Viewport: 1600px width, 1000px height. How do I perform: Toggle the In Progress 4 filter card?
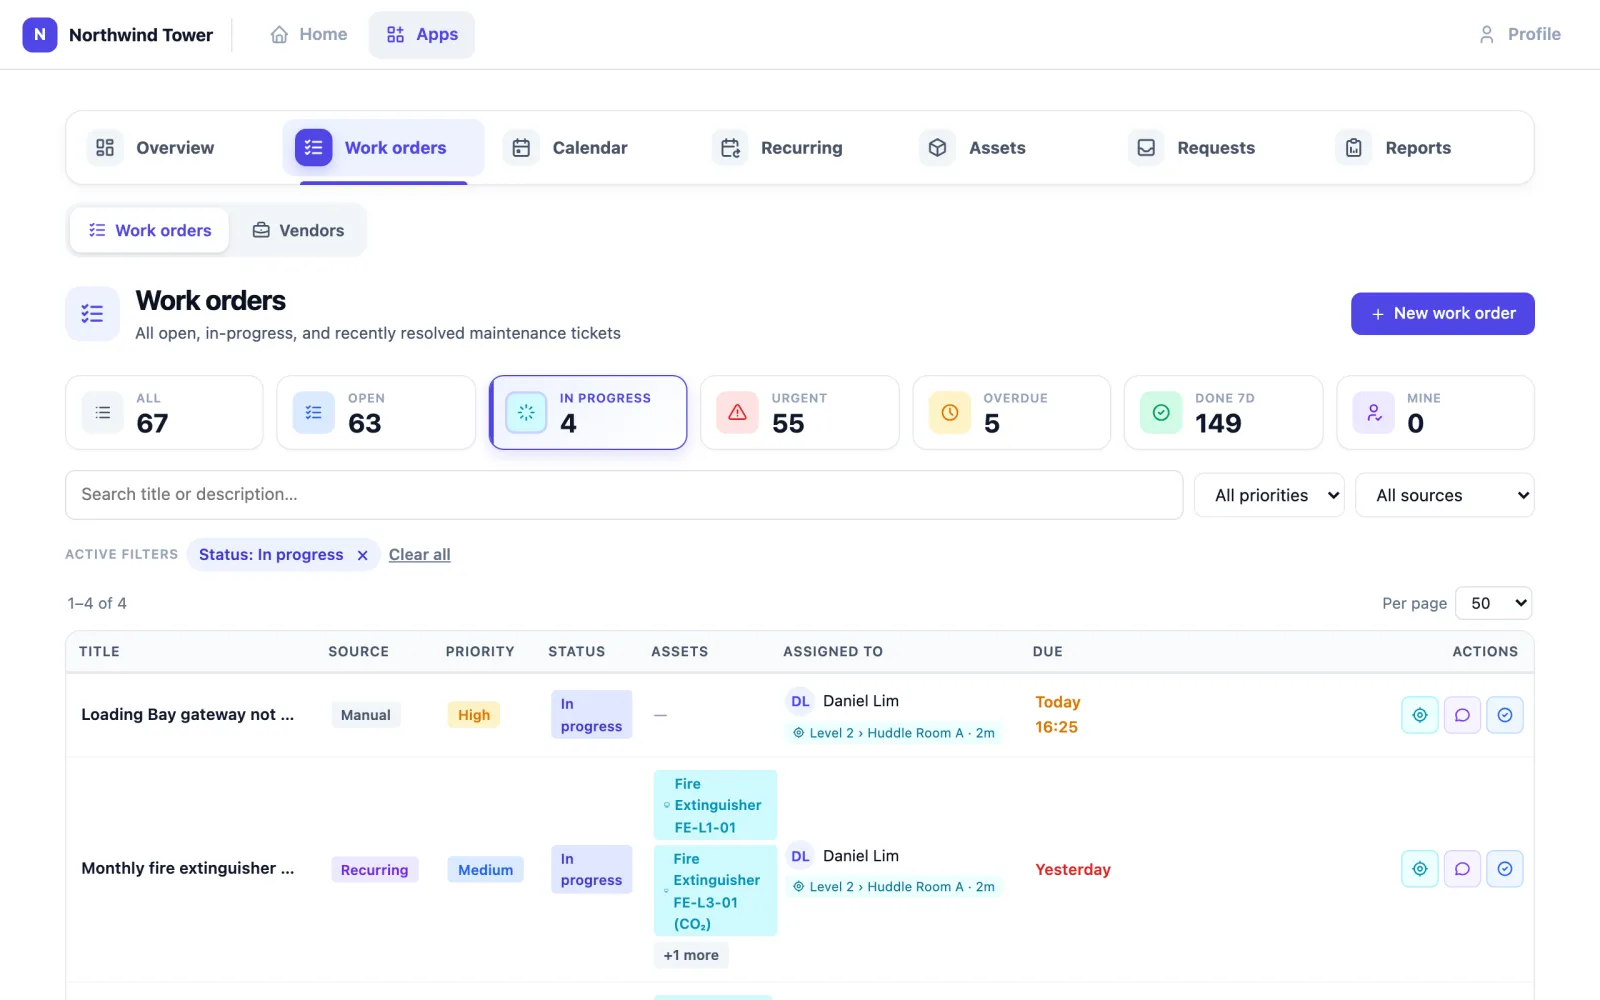[588, 413]
